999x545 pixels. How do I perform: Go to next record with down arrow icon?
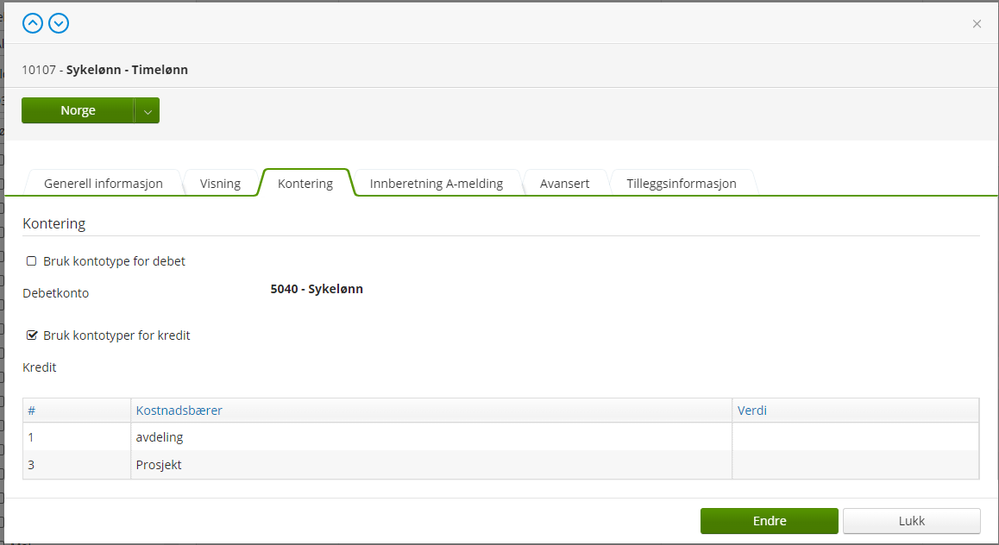tap(59, 24)
